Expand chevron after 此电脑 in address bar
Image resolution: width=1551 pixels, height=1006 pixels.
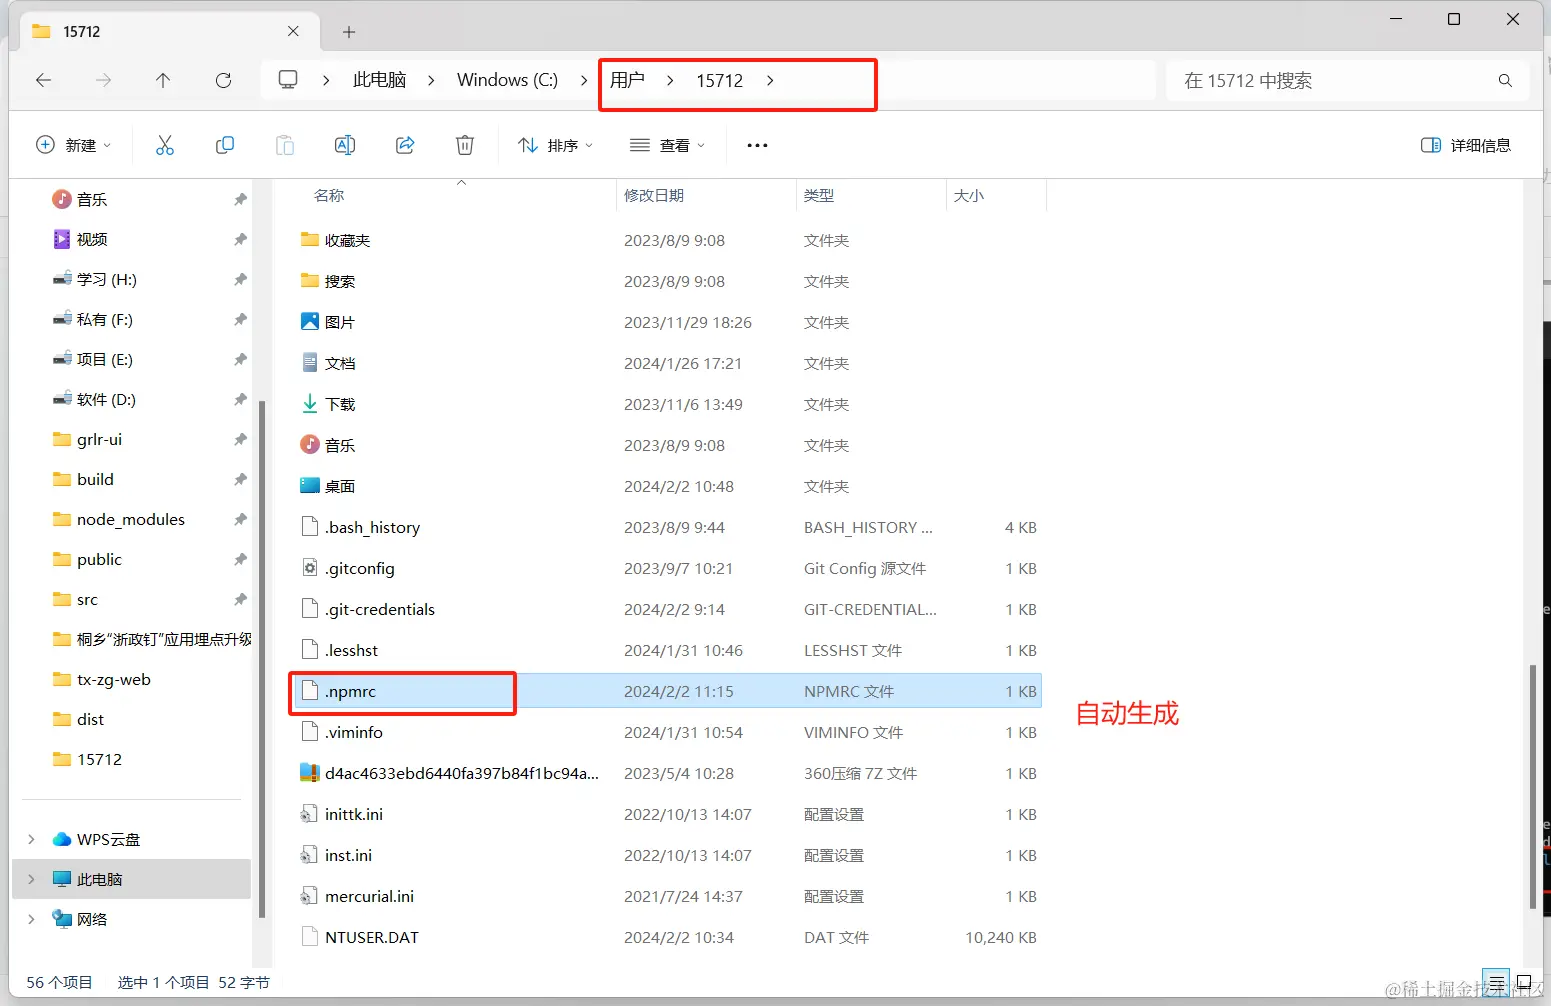point(431,80)
